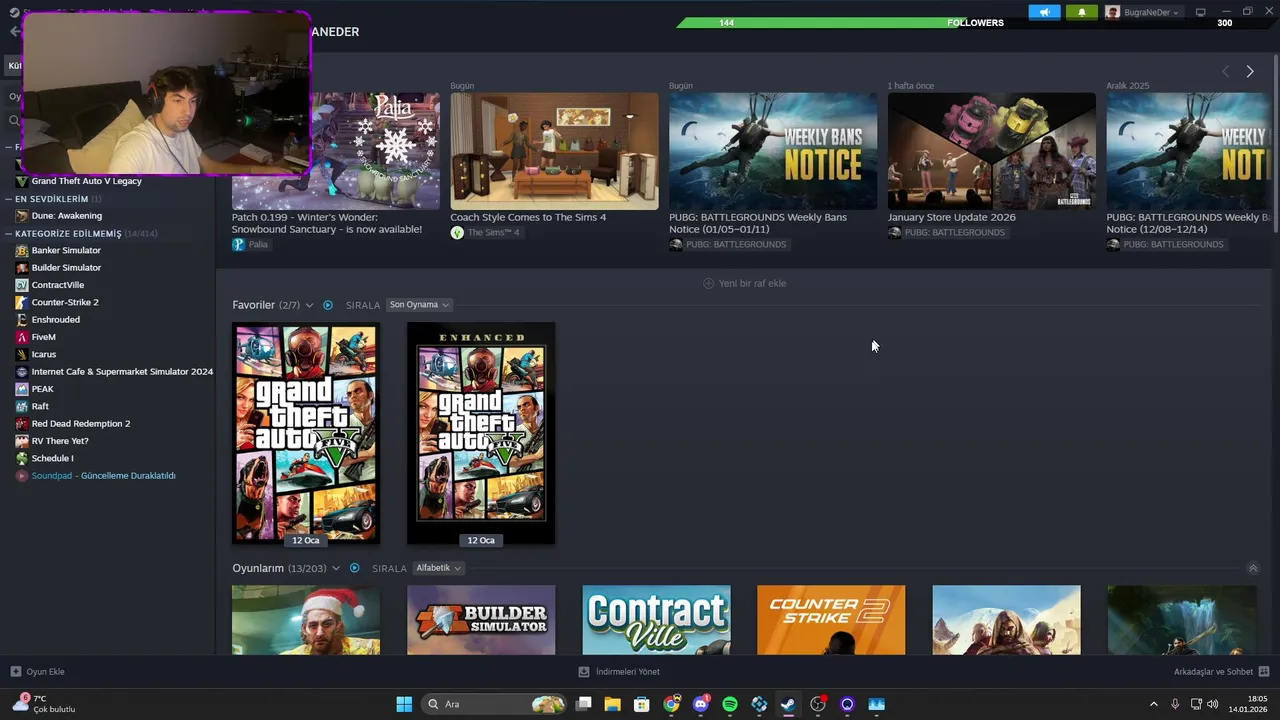Screen dimensions: 1280x720
Task: Select Banker Simulator in library list
Action: tap(65, 250)
